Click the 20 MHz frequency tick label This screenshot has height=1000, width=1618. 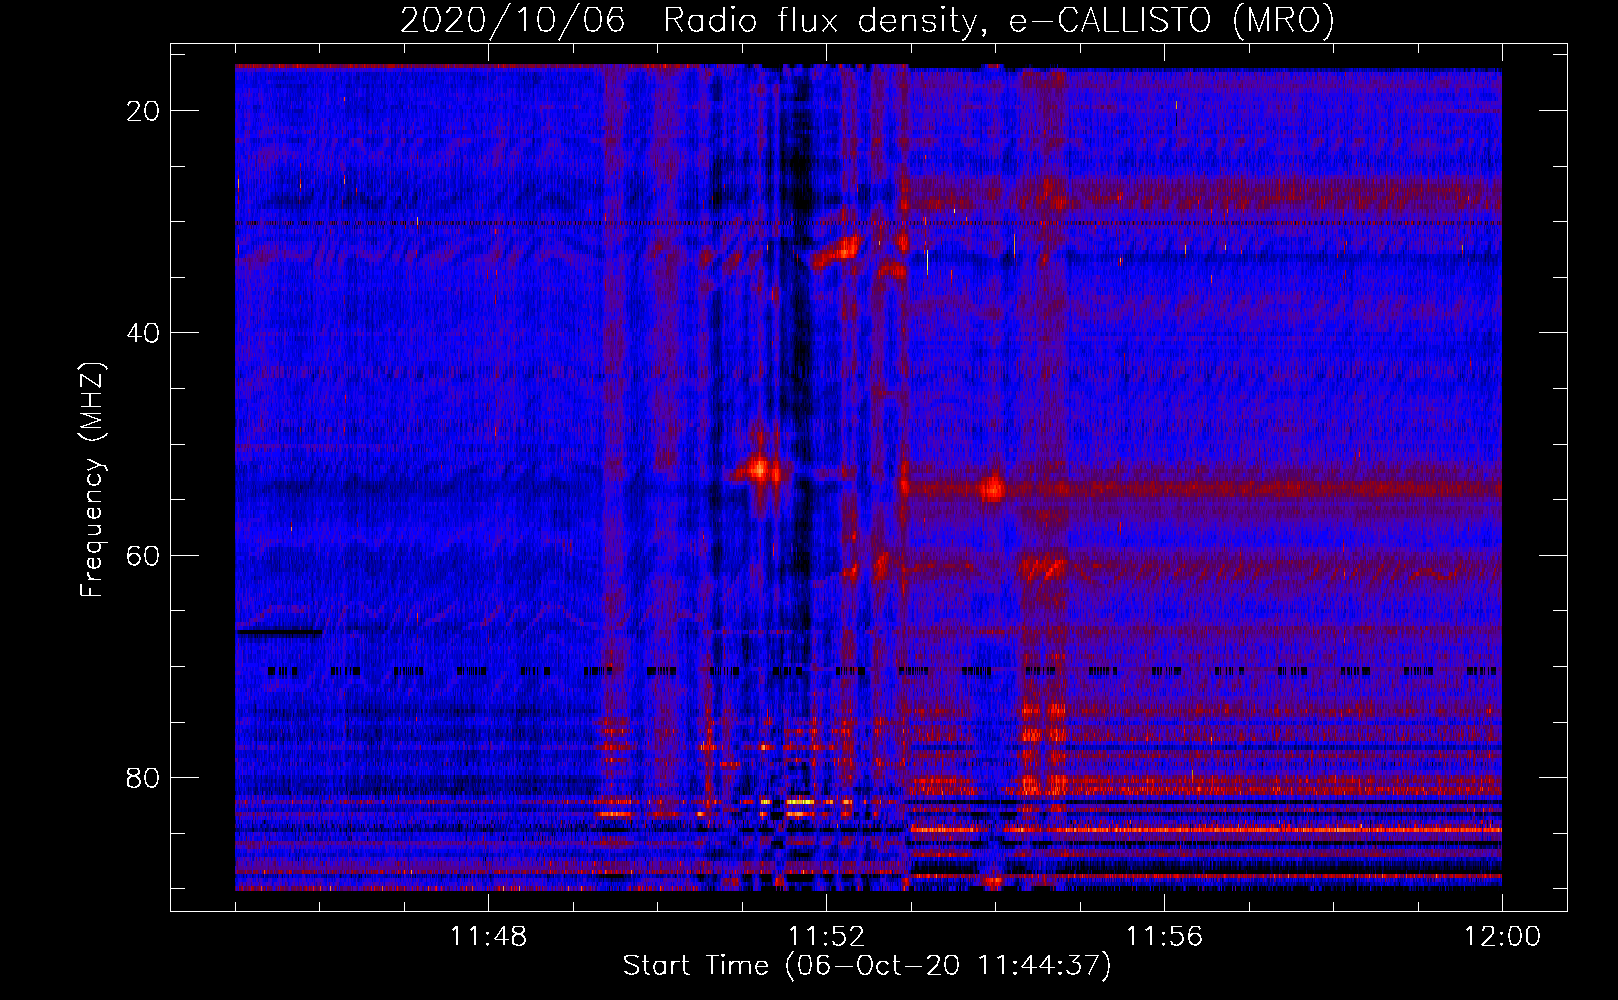click(x=143, y=111)
